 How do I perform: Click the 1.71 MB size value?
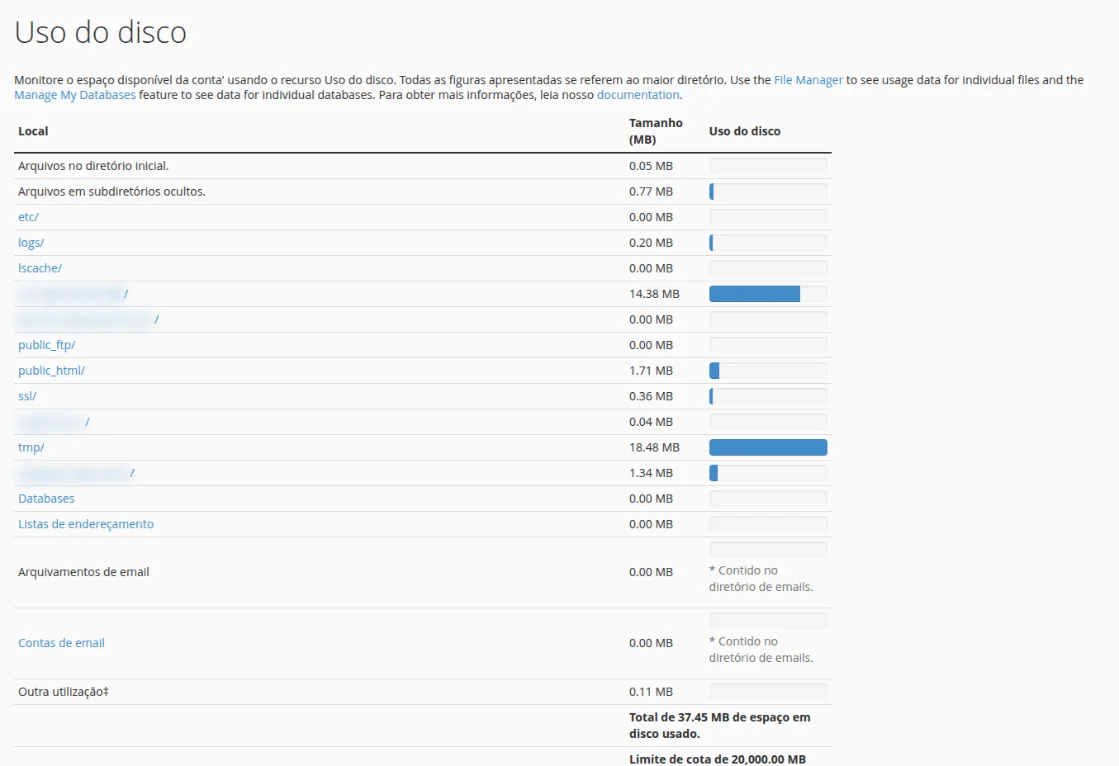tap(651, 371)
